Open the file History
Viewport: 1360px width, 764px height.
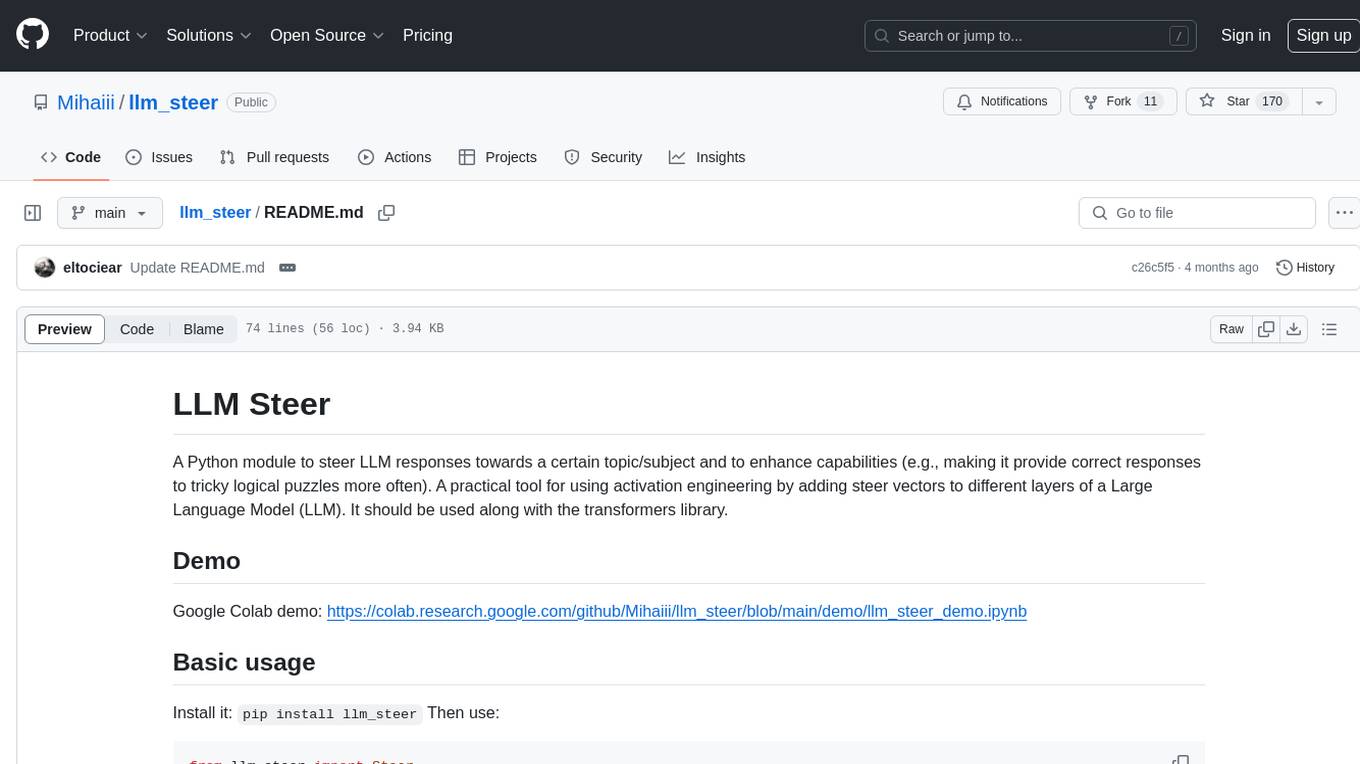[x=1305, y=268]
